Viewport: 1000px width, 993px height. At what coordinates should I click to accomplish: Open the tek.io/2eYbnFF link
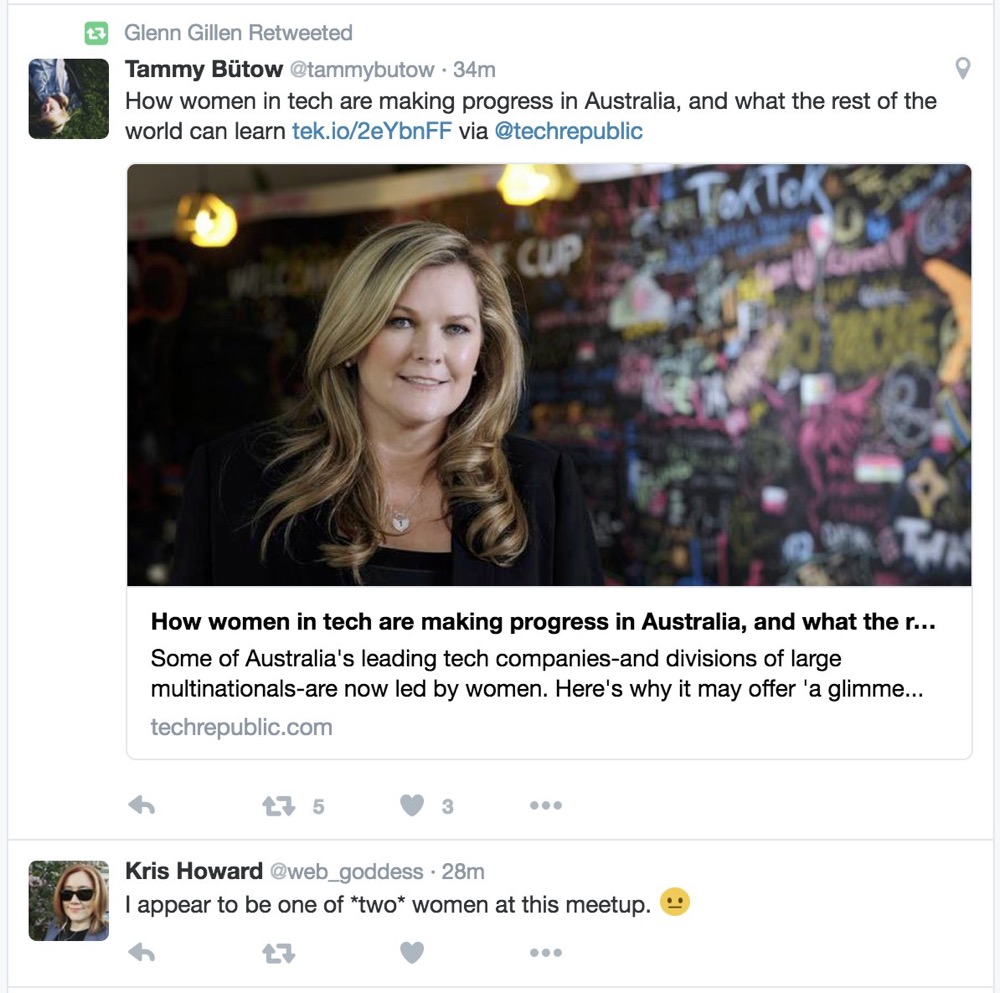(x=371, y=131)
